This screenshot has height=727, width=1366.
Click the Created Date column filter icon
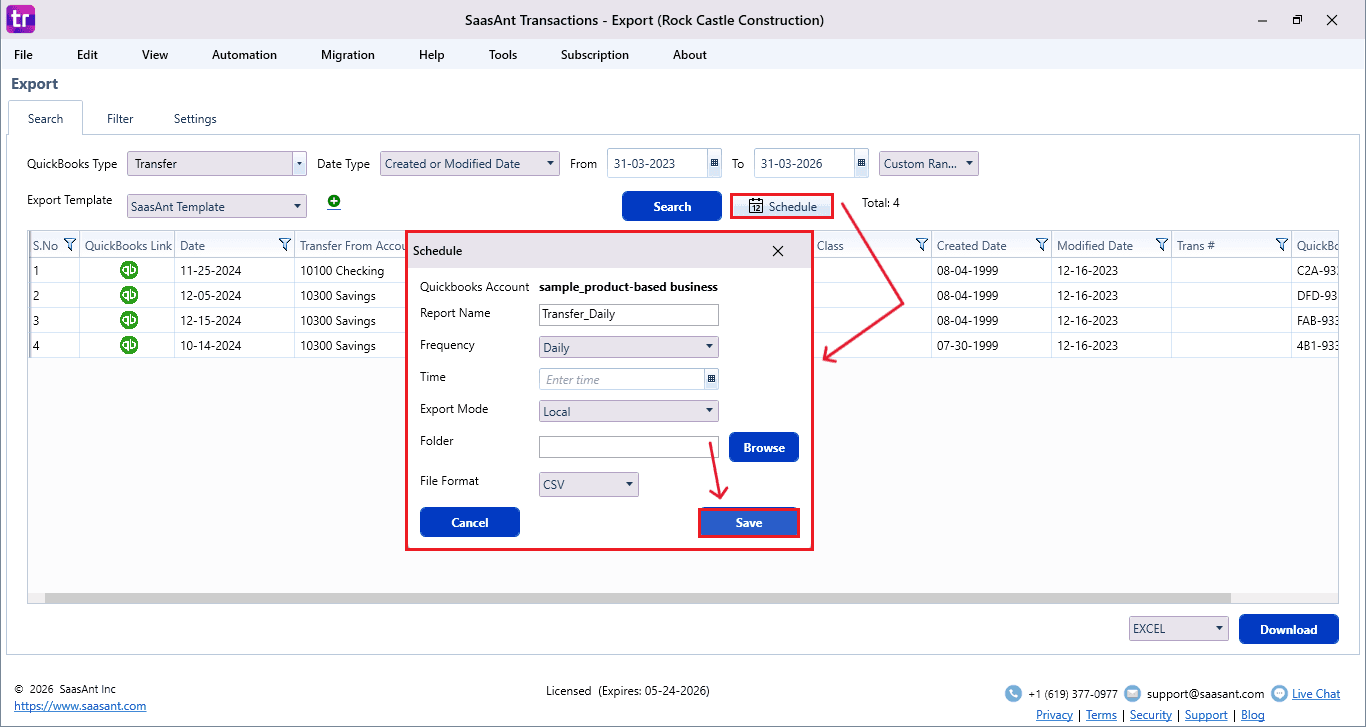pyautogui.click(x=1041, y=245)
